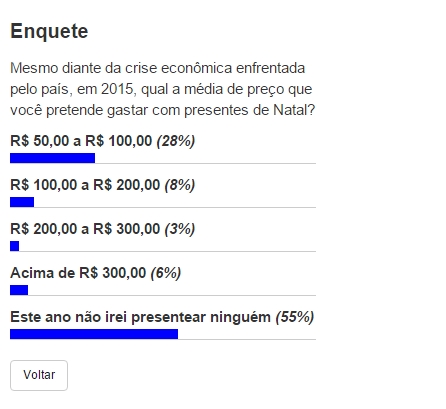The height and width of the screenshot is (409, 446).
Task: Click the 28% blue progress bar
Action: (52, 158)
